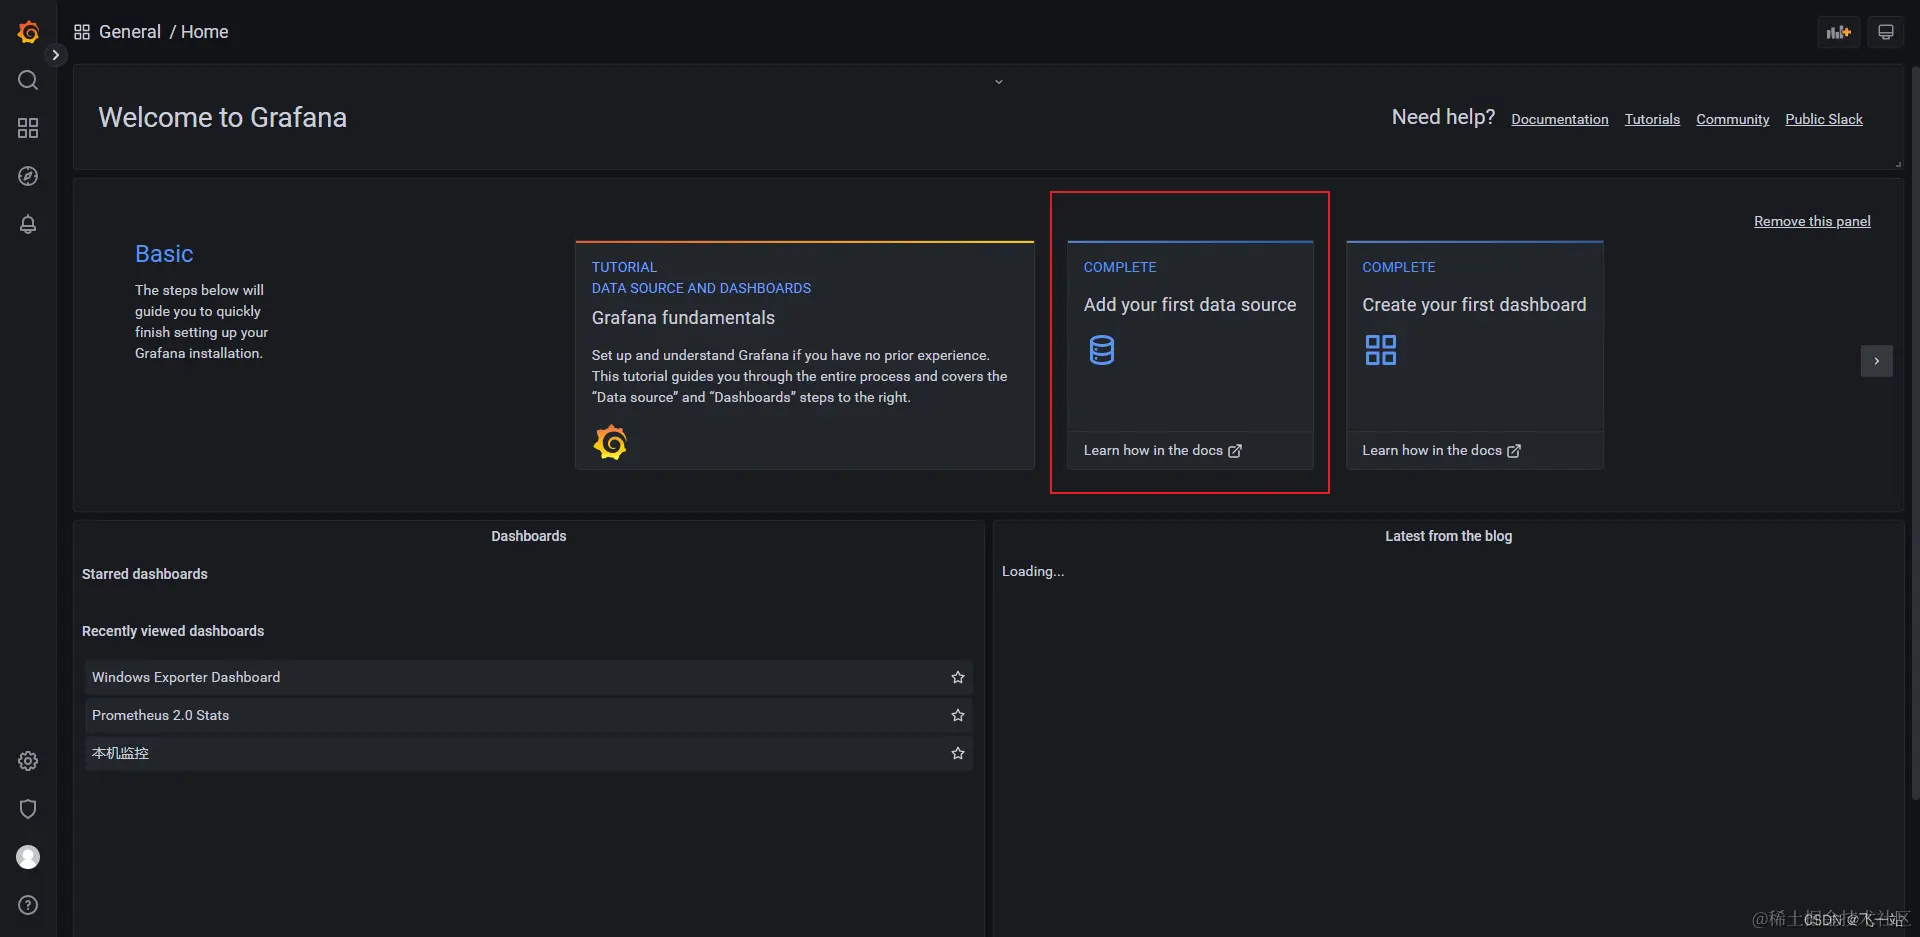Viewport: 1920px width, 937px height.
Task: Show next setup steps with right arrow
Action: [x=1876, y=361]
